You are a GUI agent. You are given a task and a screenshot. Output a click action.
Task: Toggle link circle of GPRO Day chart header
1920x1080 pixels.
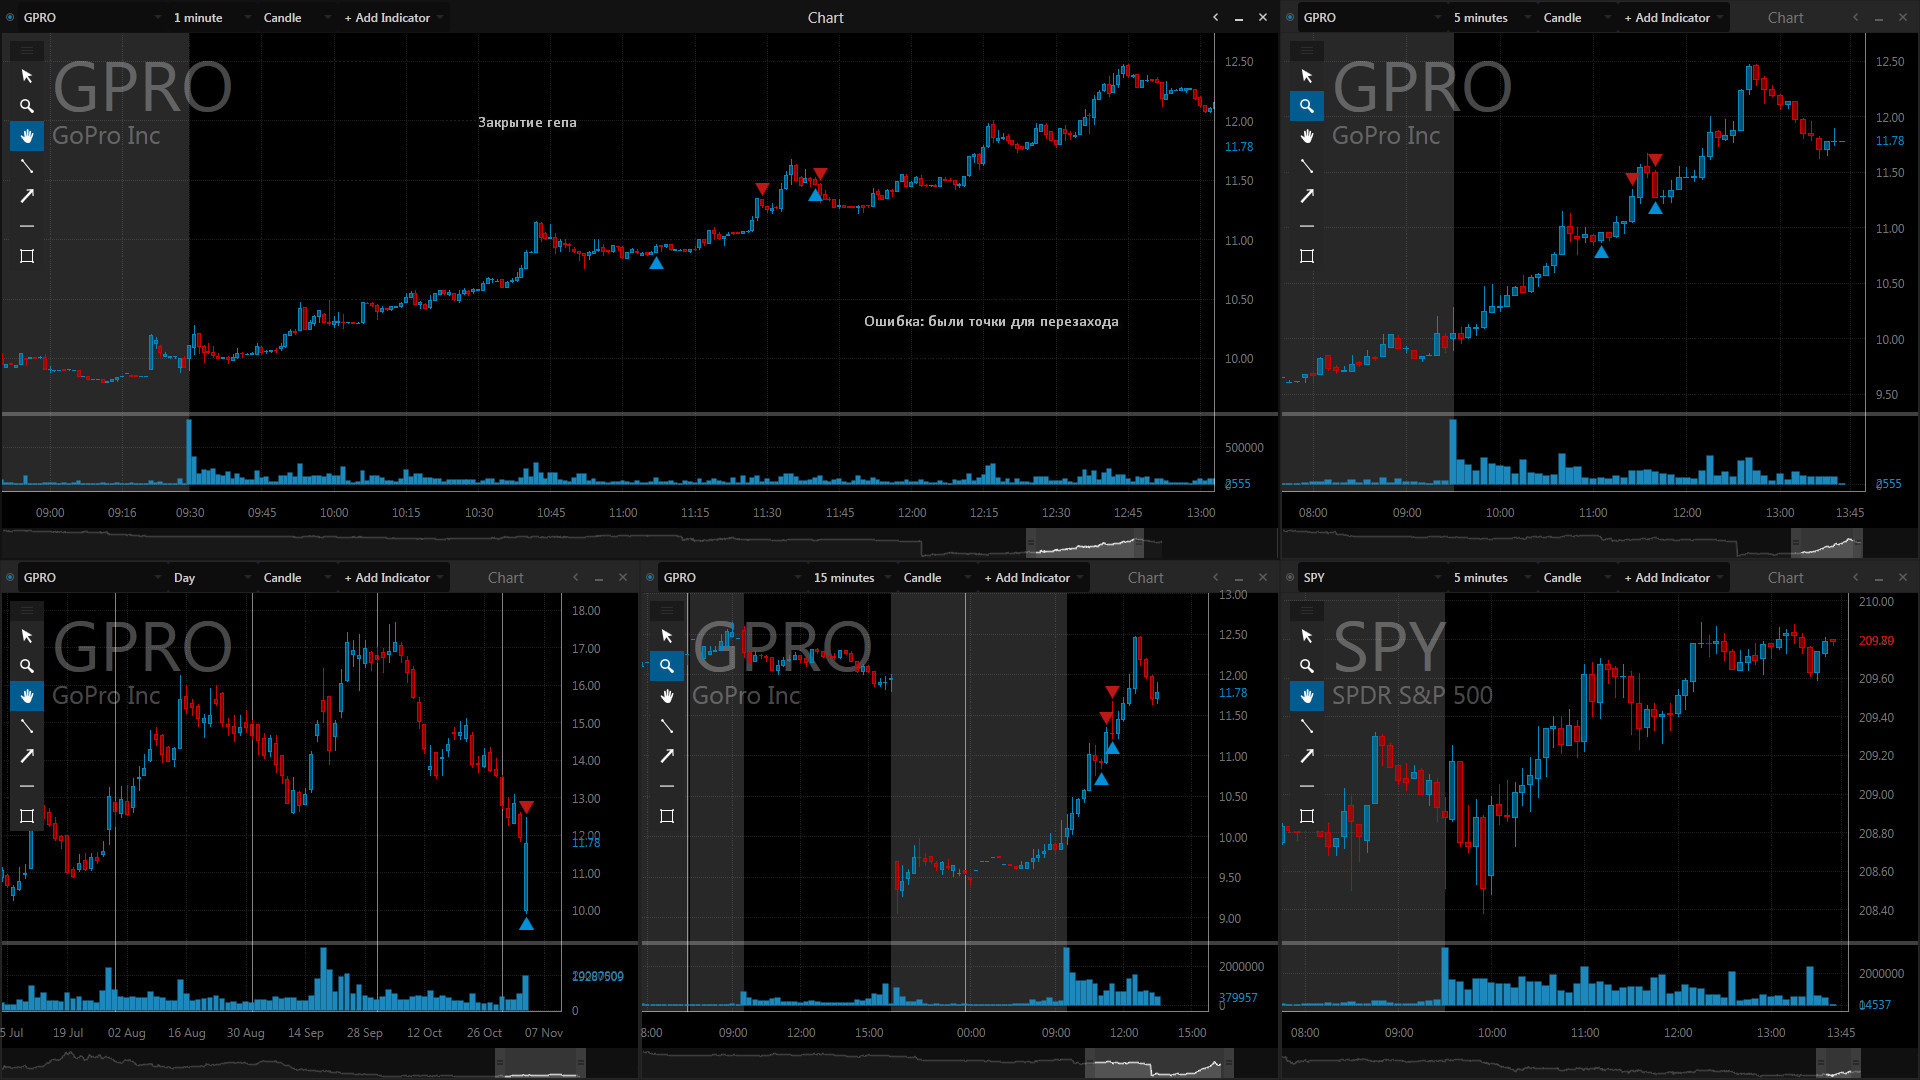(x=10, y=578)
